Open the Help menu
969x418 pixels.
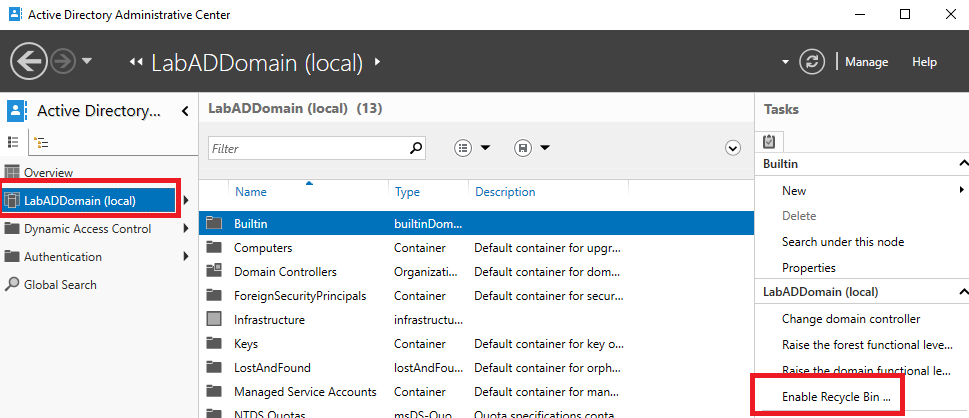pyautogui.click(x=924, y=62)
